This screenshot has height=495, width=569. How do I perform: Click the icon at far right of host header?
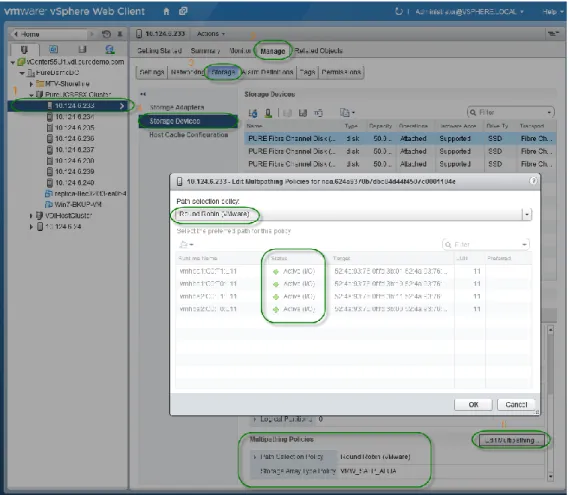click(553, 34)
